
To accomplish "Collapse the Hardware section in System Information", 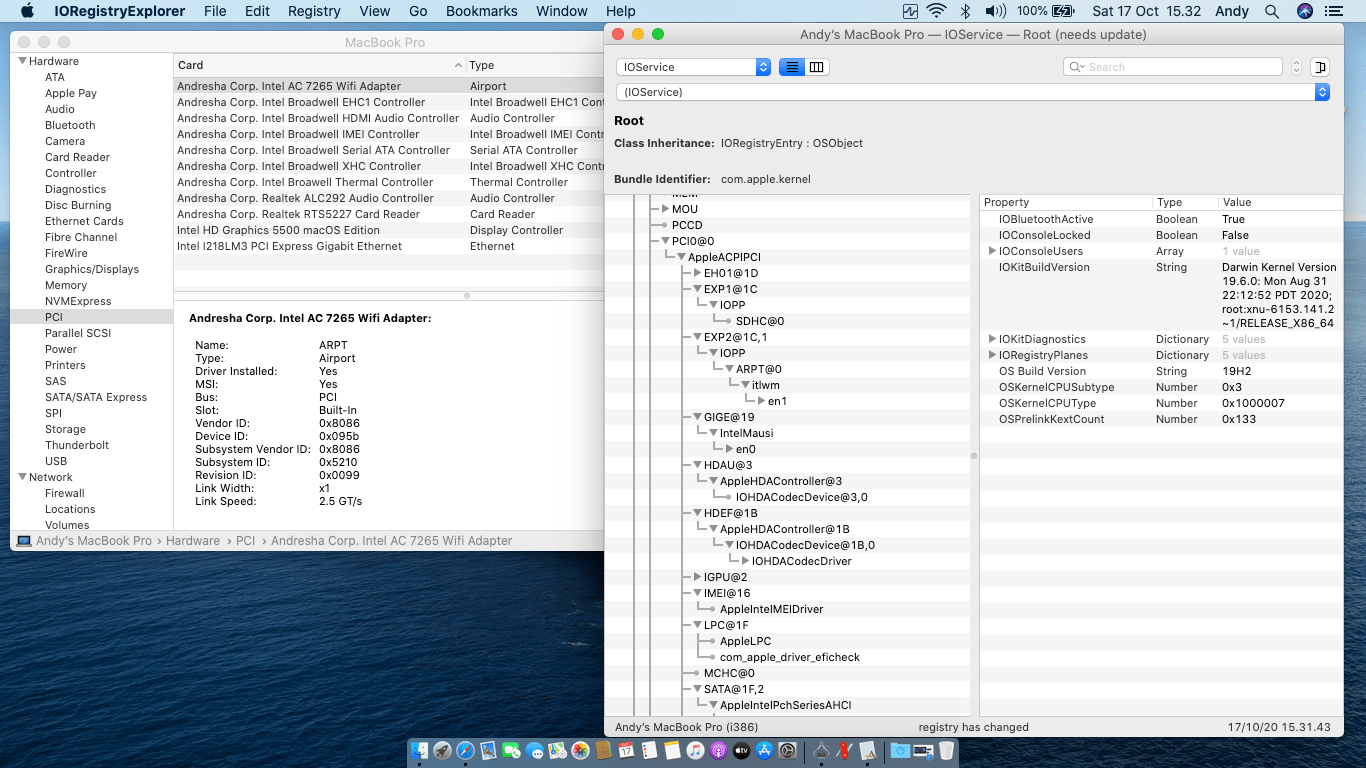I will tap(21, 61).
